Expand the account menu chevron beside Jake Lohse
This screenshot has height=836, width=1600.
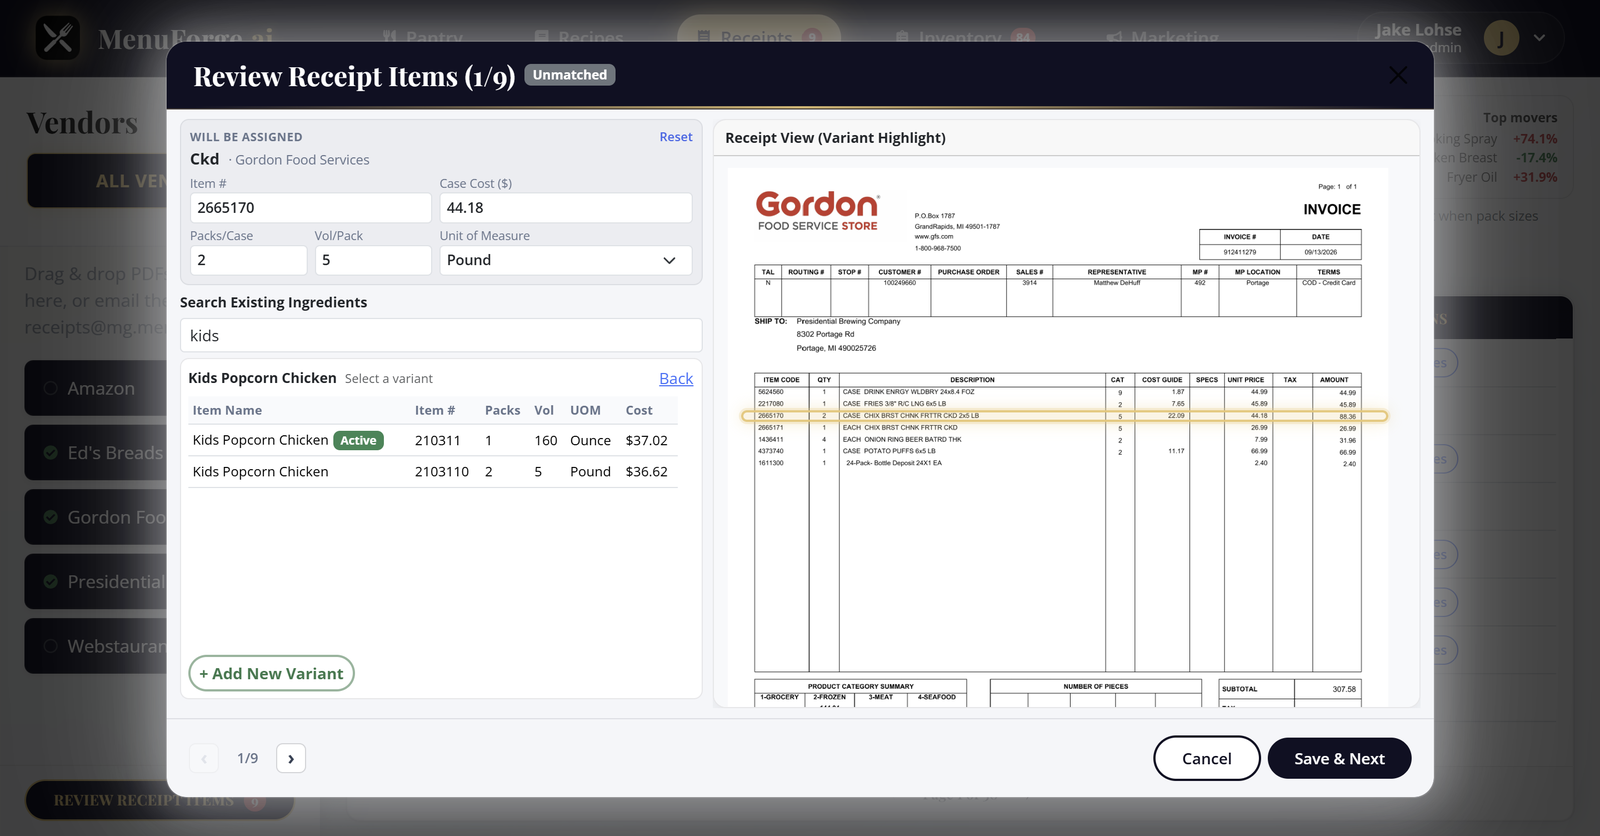click(x=1539, y=38)
